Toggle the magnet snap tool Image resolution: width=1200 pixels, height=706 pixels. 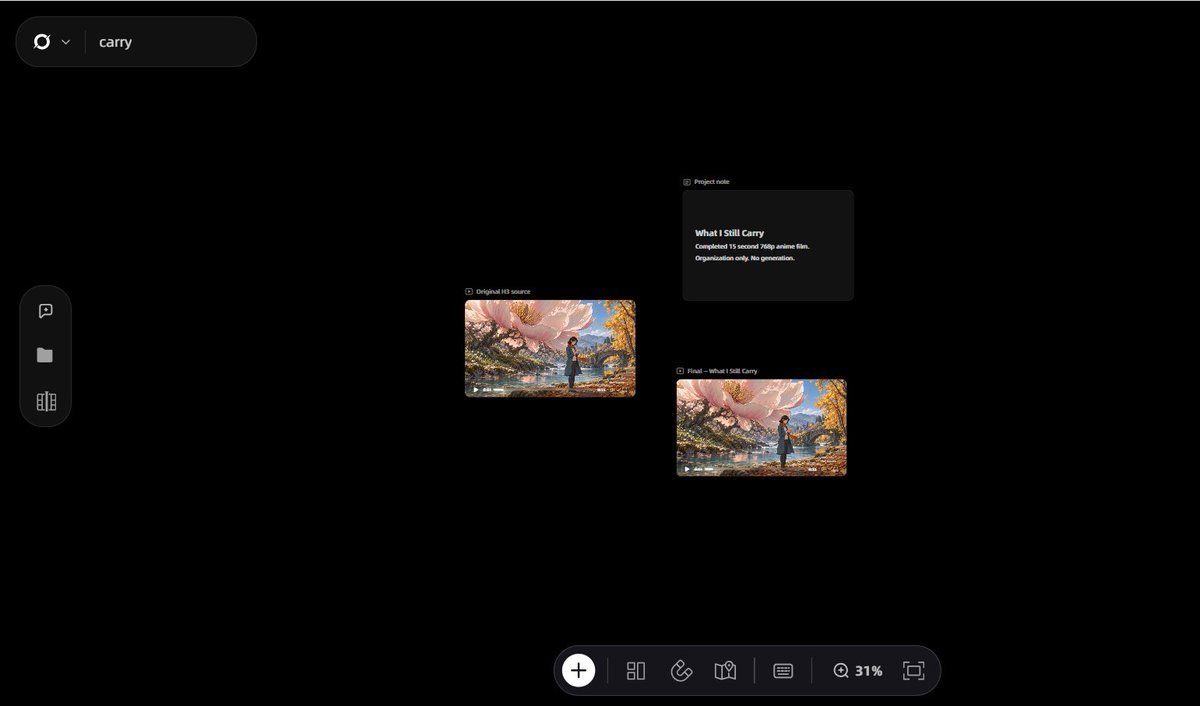681,671
